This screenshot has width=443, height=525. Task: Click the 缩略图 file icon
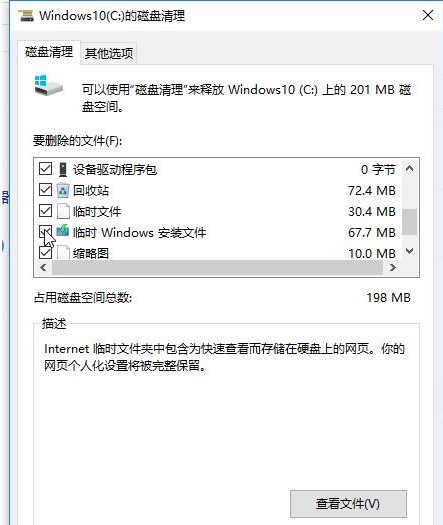(63, 252)
